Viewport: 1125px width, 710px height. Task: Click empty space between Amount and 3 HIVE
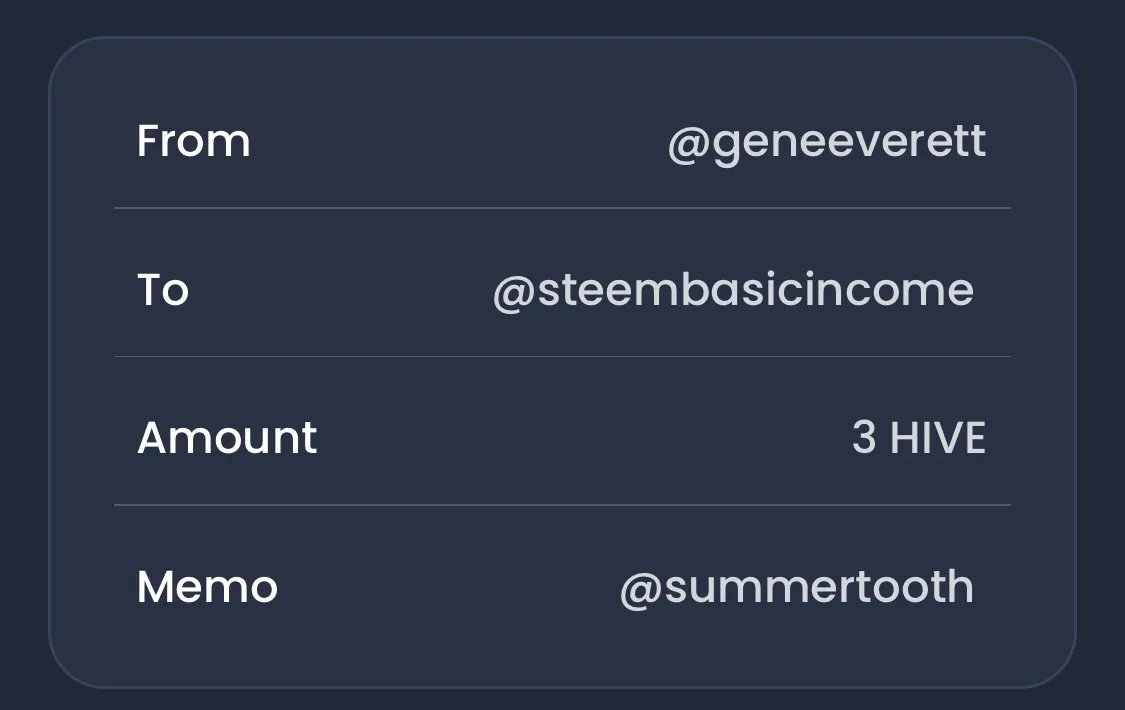(585, 437)
